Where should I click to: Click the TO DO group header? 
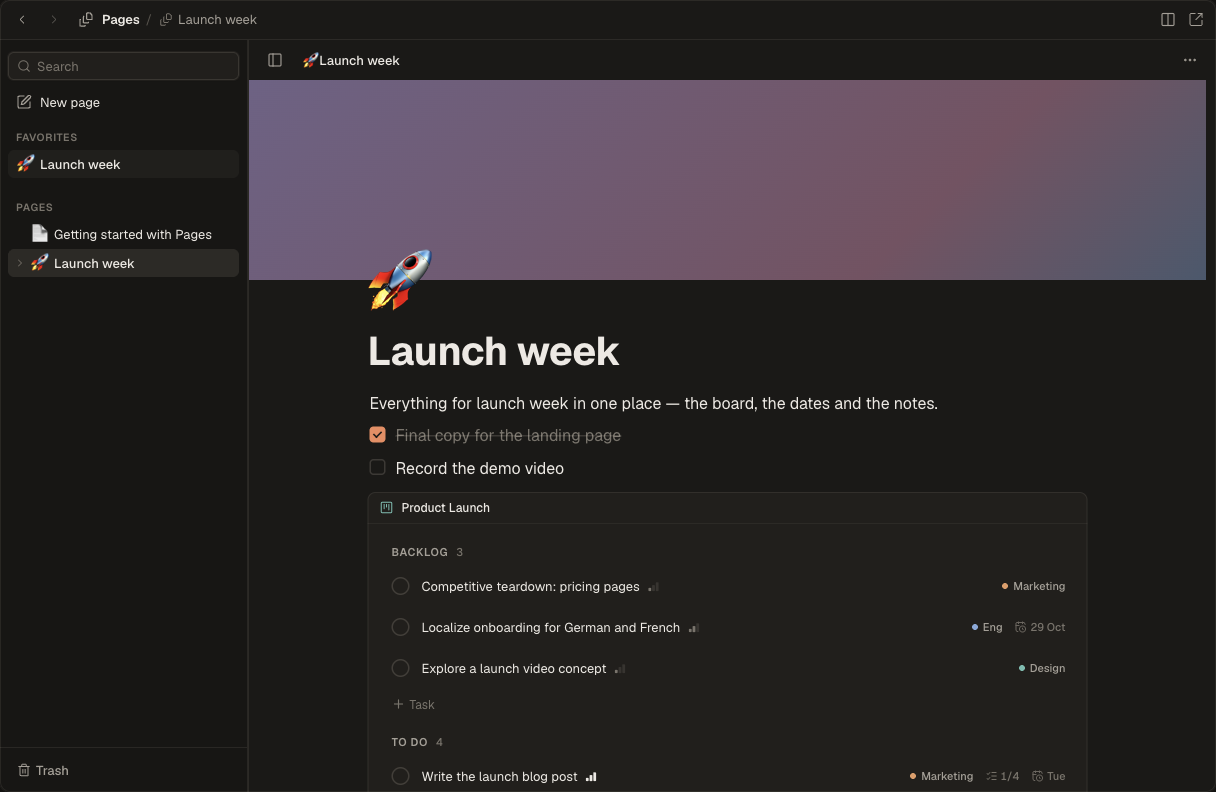click(x=409, y=742)
